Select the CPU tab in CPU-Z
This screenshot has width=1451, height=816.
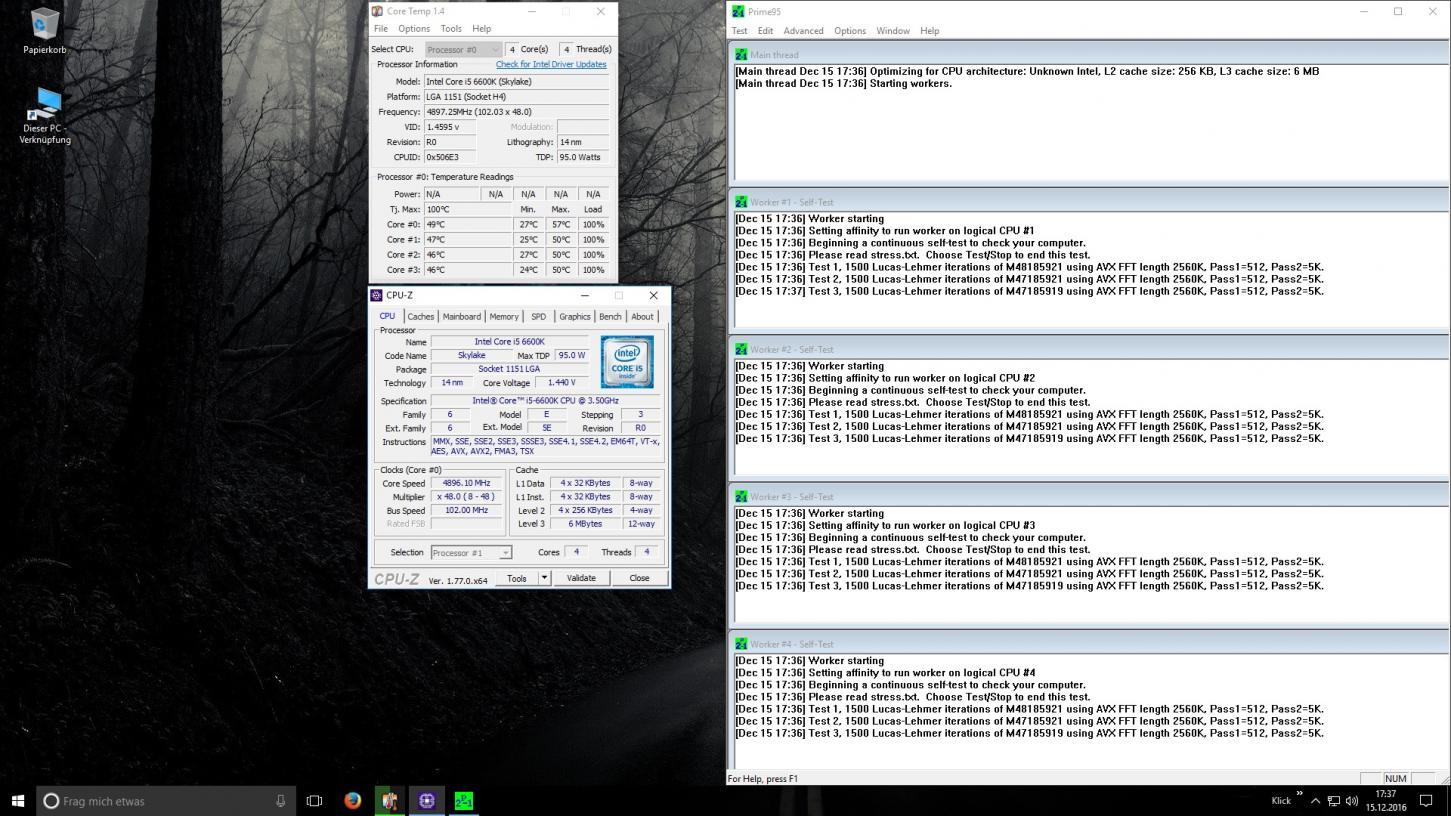[x=387, y=316]
